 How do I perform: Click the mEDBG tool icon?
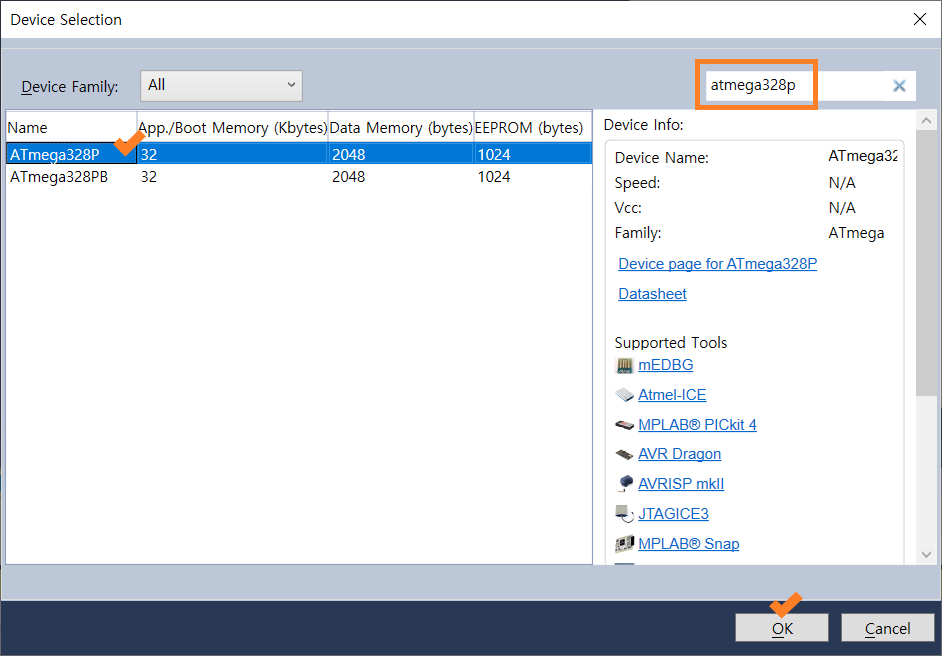point(625,365)
